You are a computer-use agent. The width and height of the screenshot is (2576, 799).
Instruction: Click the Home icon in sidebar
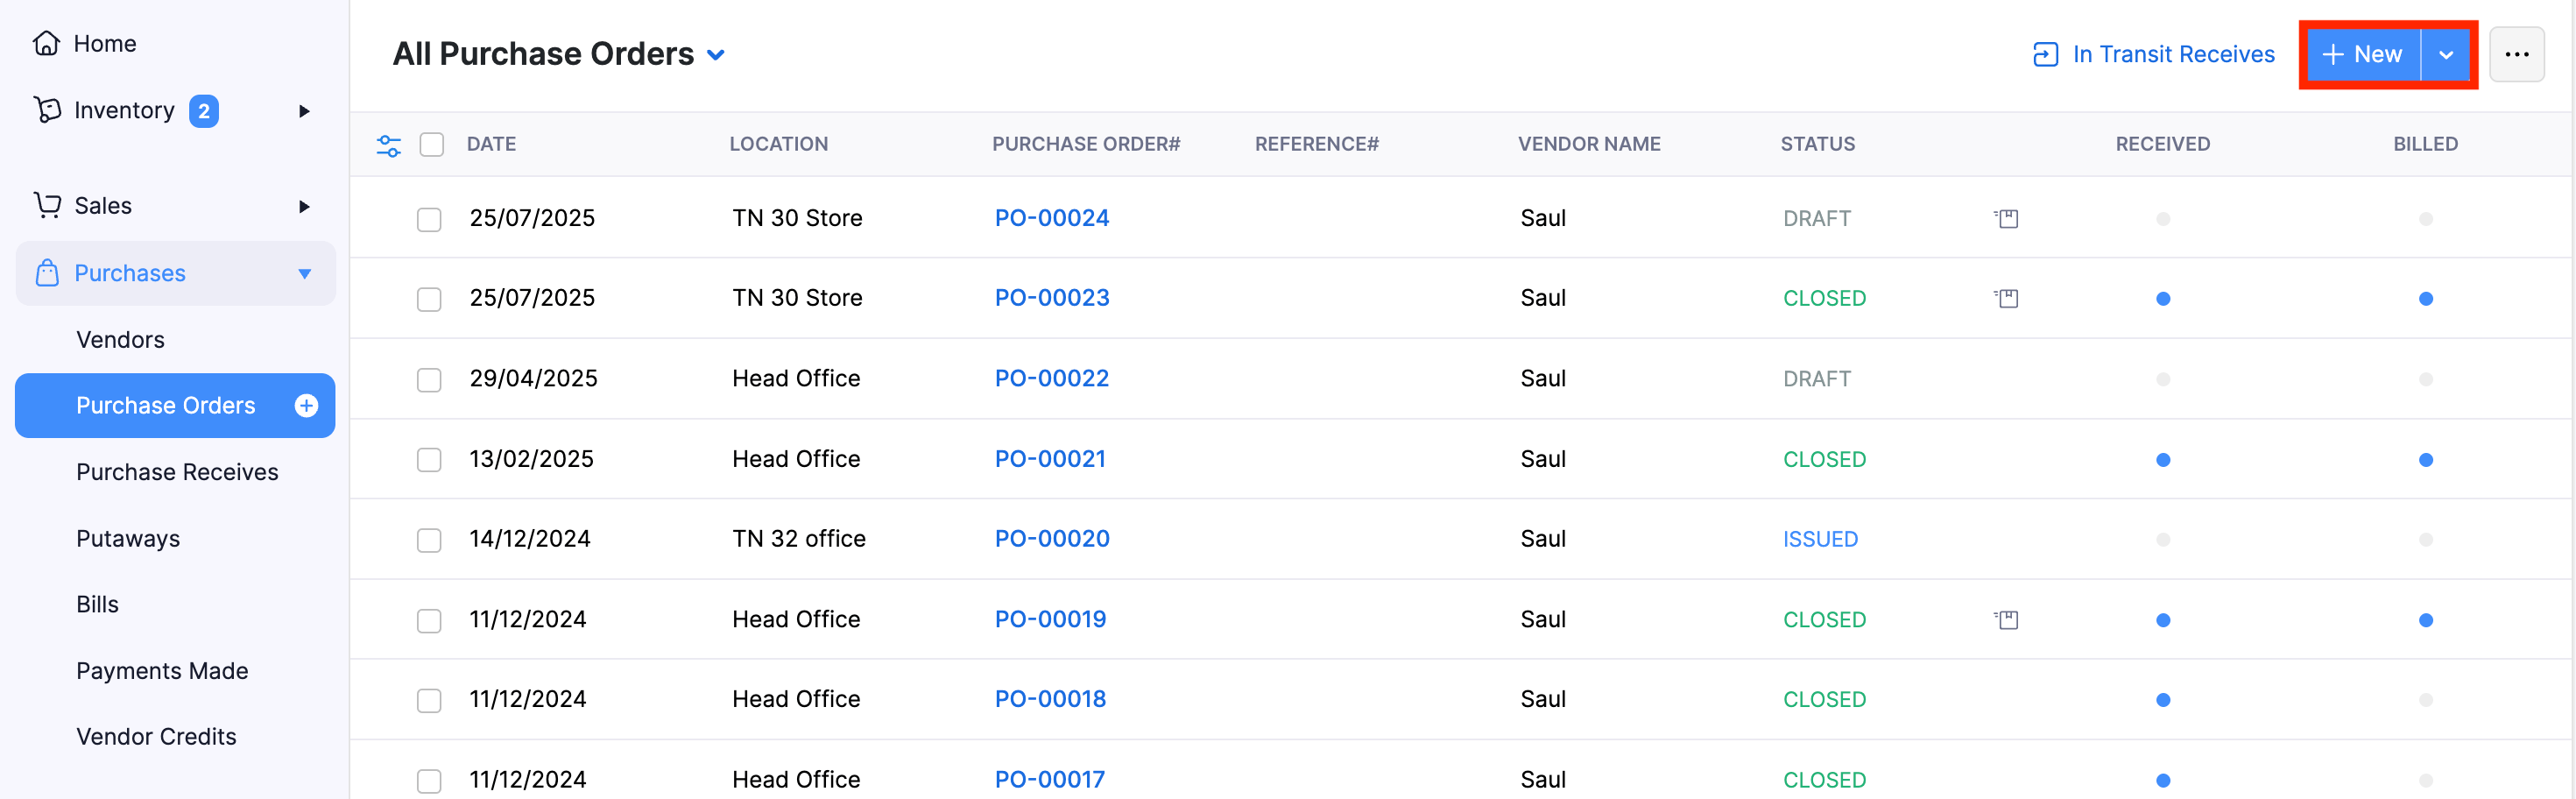coord(46,43)
